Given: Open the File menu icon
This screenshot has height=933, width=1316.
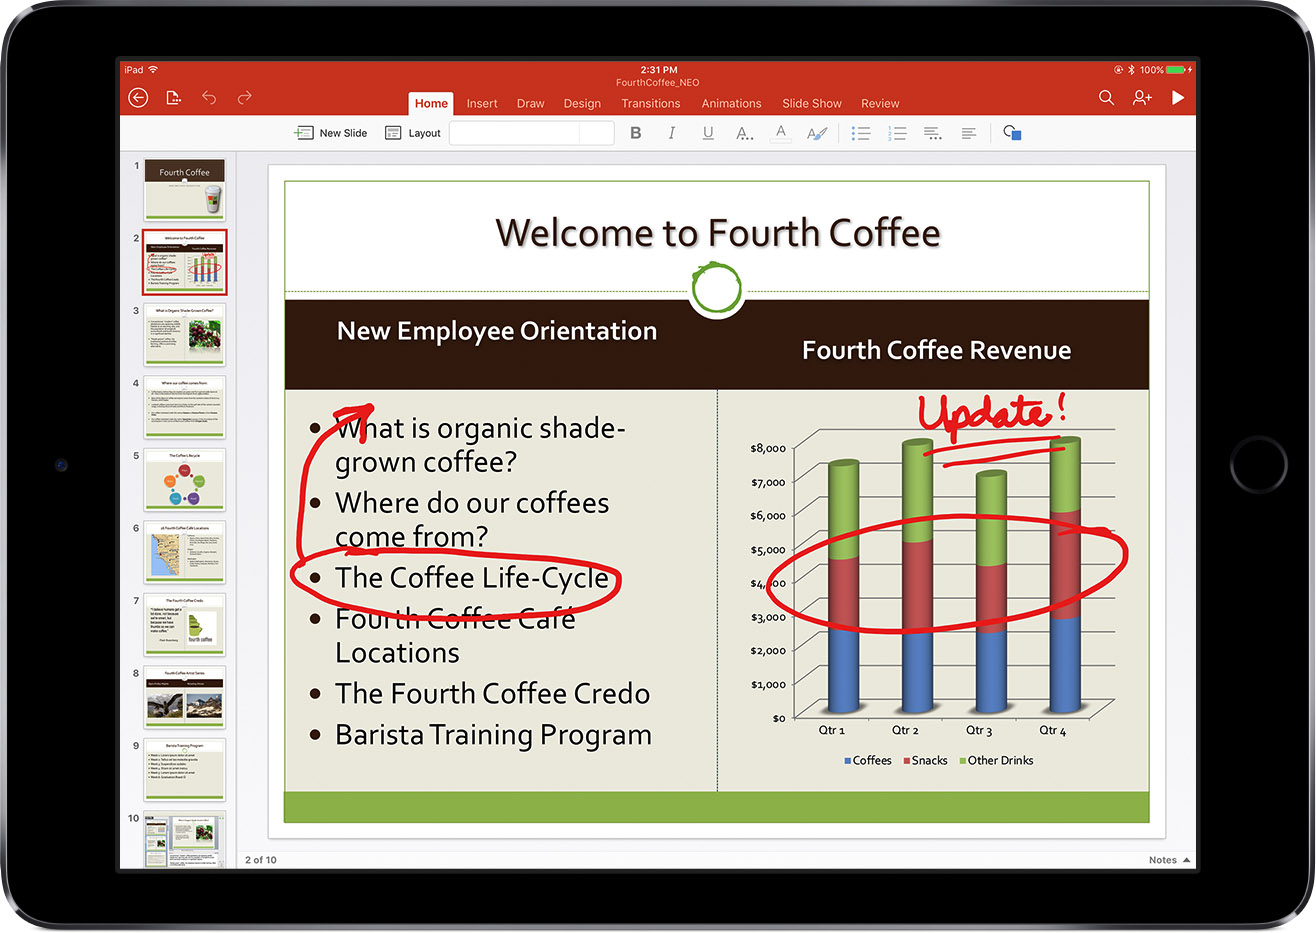Looking at the screenshot, I should coord(173,97).
